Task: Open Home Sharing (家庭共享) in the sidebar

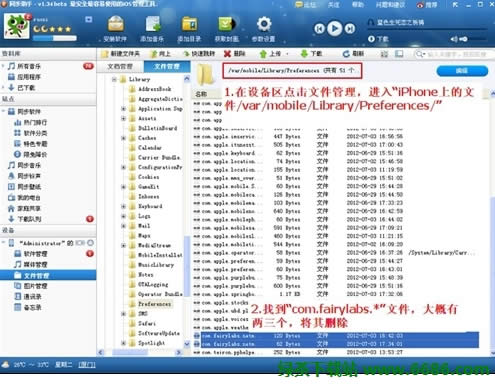Action: [x=25, y=208]
